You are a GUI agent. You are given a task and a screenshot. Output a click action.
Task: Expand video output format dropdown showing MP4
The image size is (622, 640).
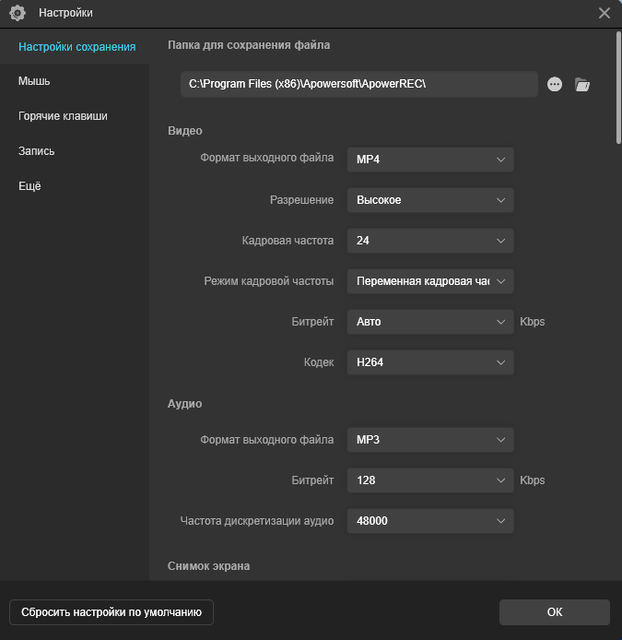coord(430,160)
